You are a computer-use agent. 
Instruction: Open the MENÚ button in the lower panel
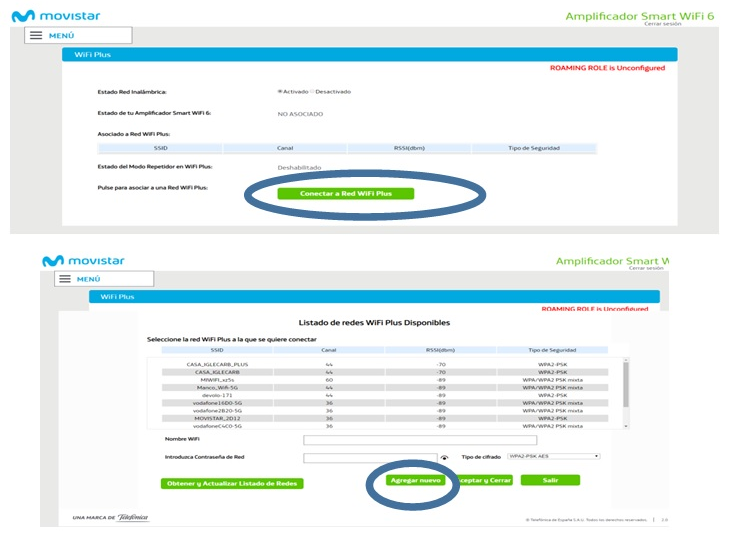click(80, 279)
